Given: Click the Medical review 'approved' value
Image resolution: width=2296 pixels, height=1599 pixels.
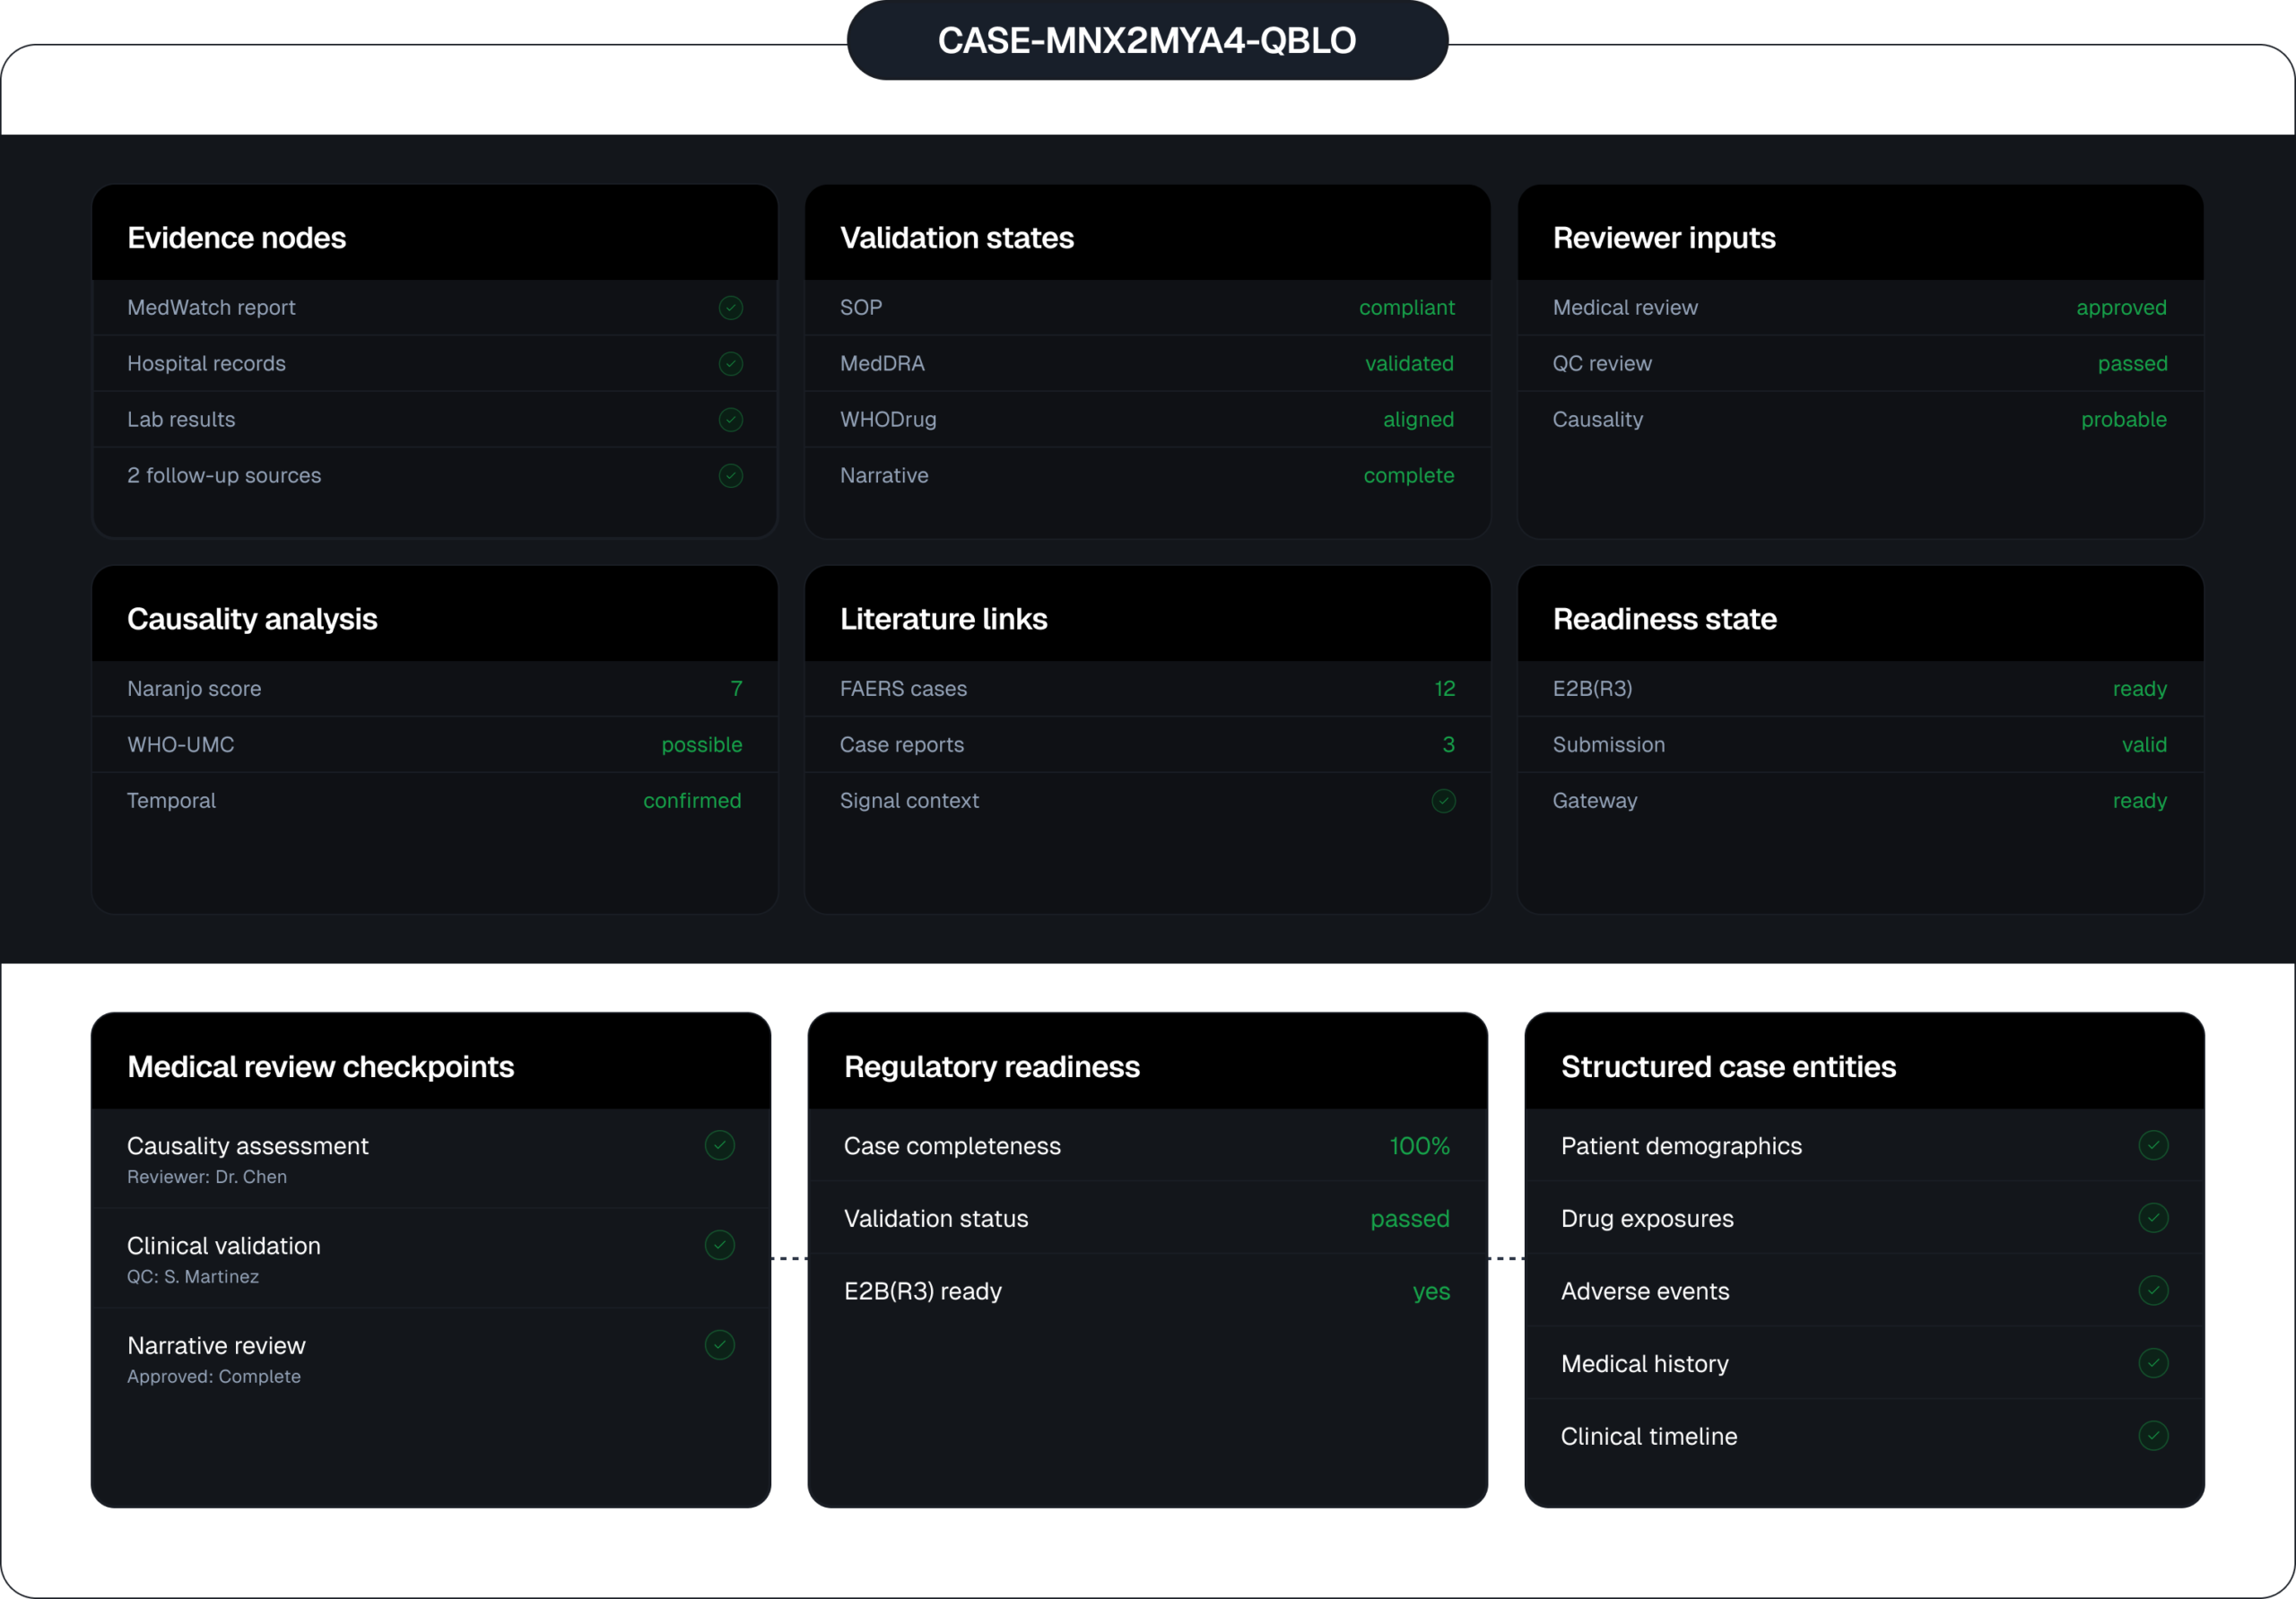Looking at the screenshot, I should [2122, 308].
